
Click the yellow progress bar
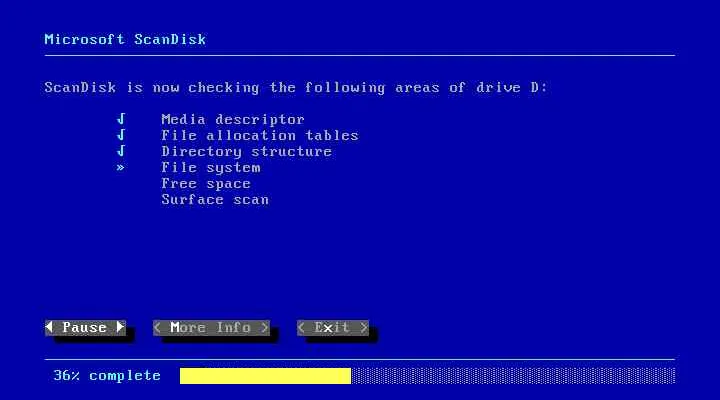(x=265, y=376)
